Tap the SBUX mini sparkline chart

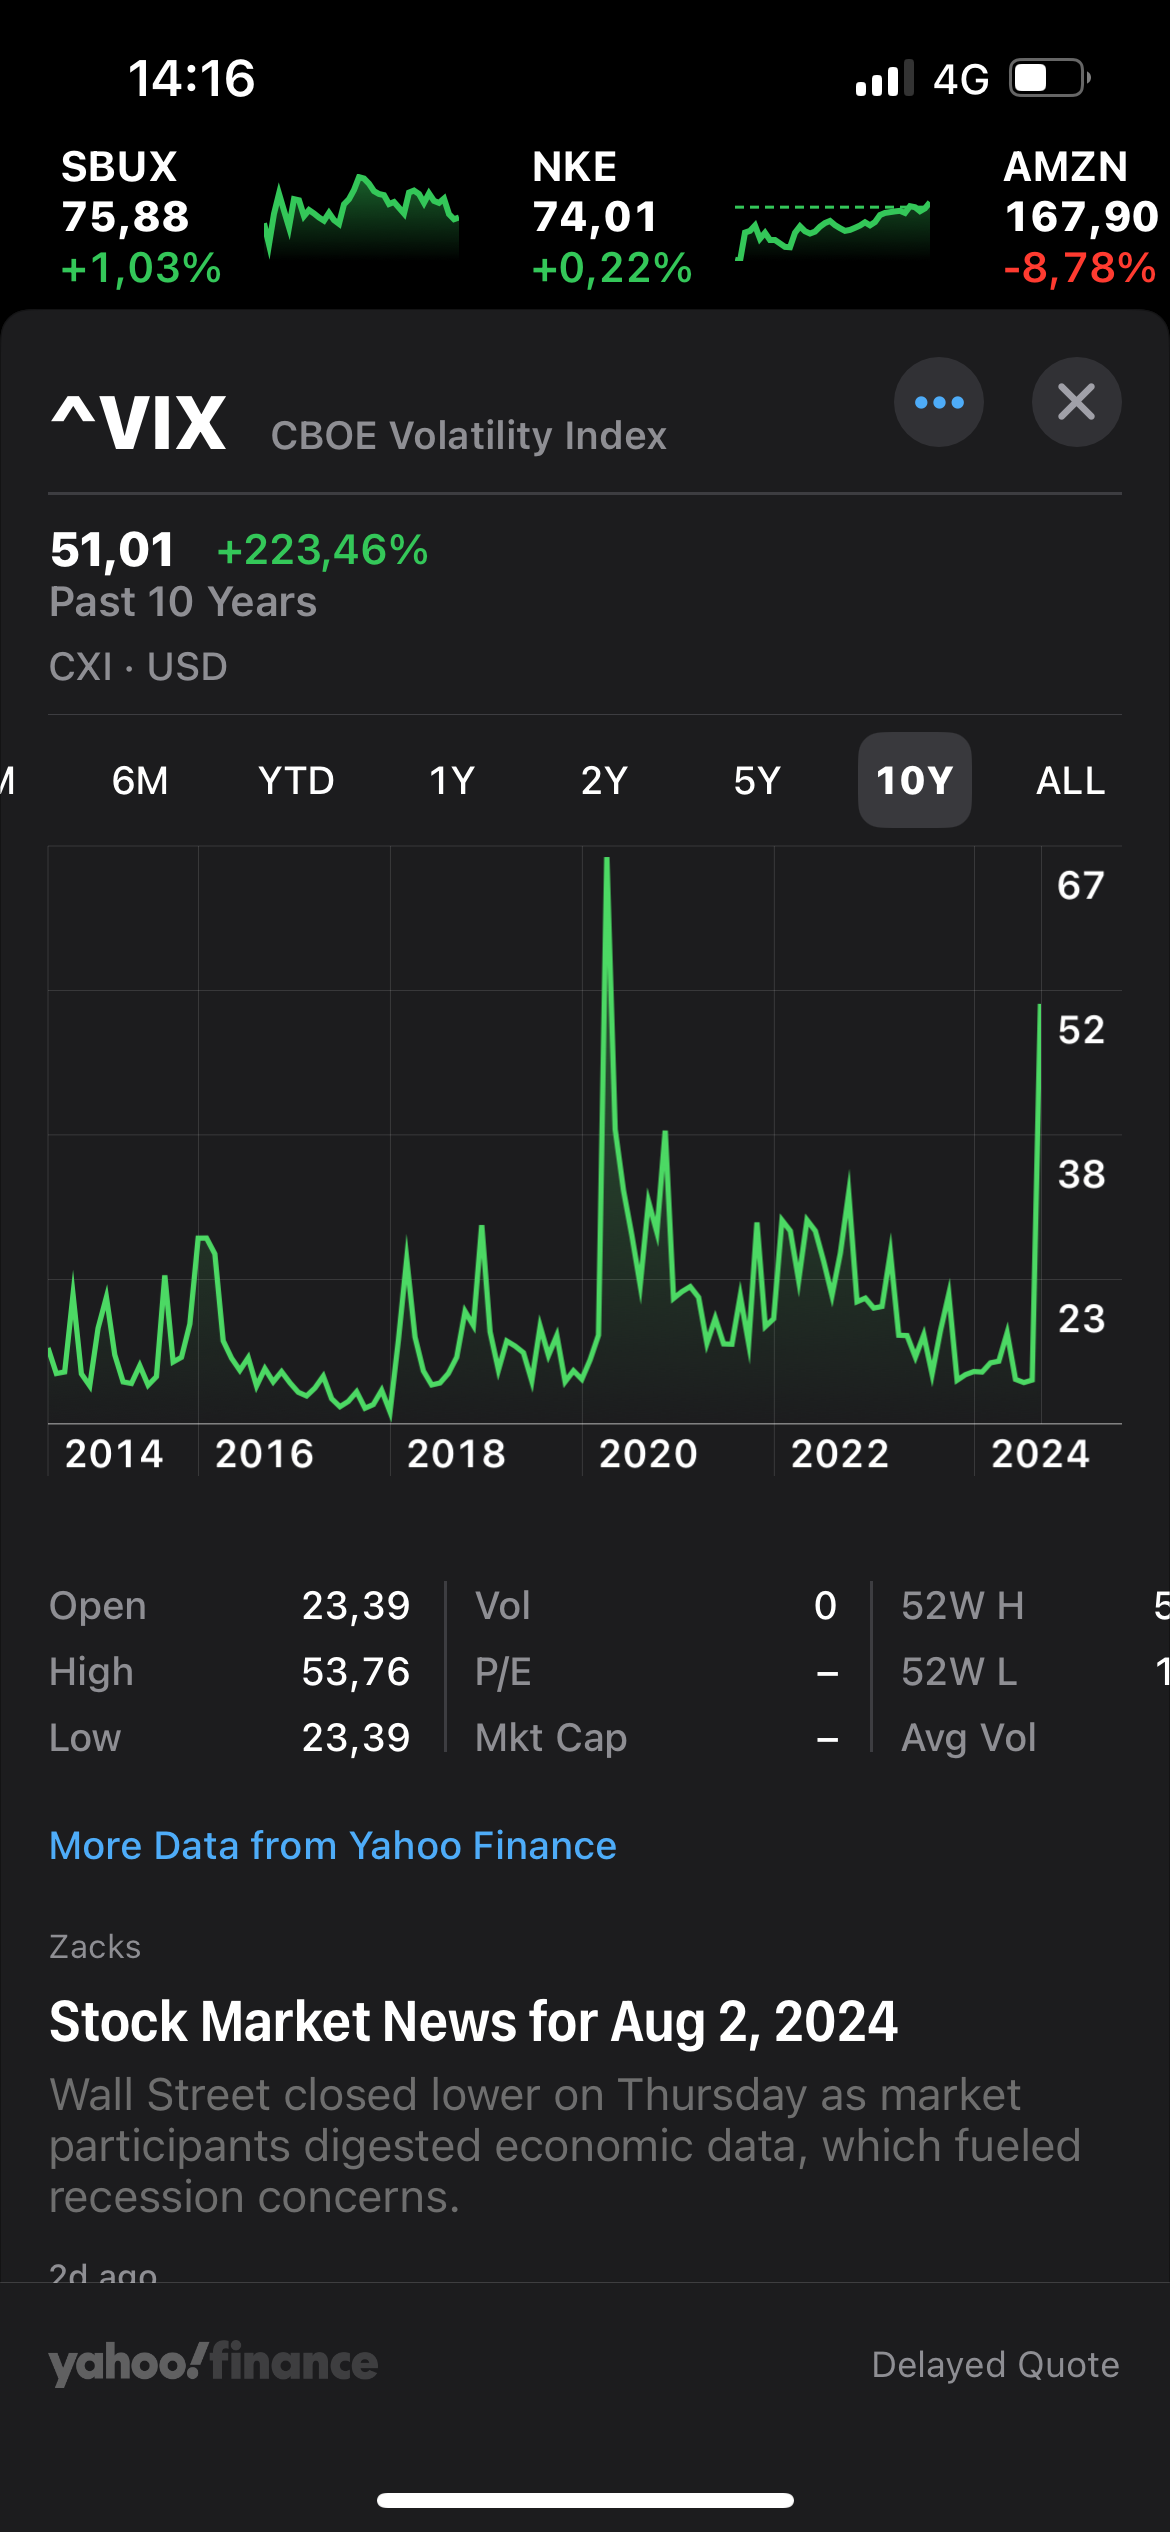361,215
